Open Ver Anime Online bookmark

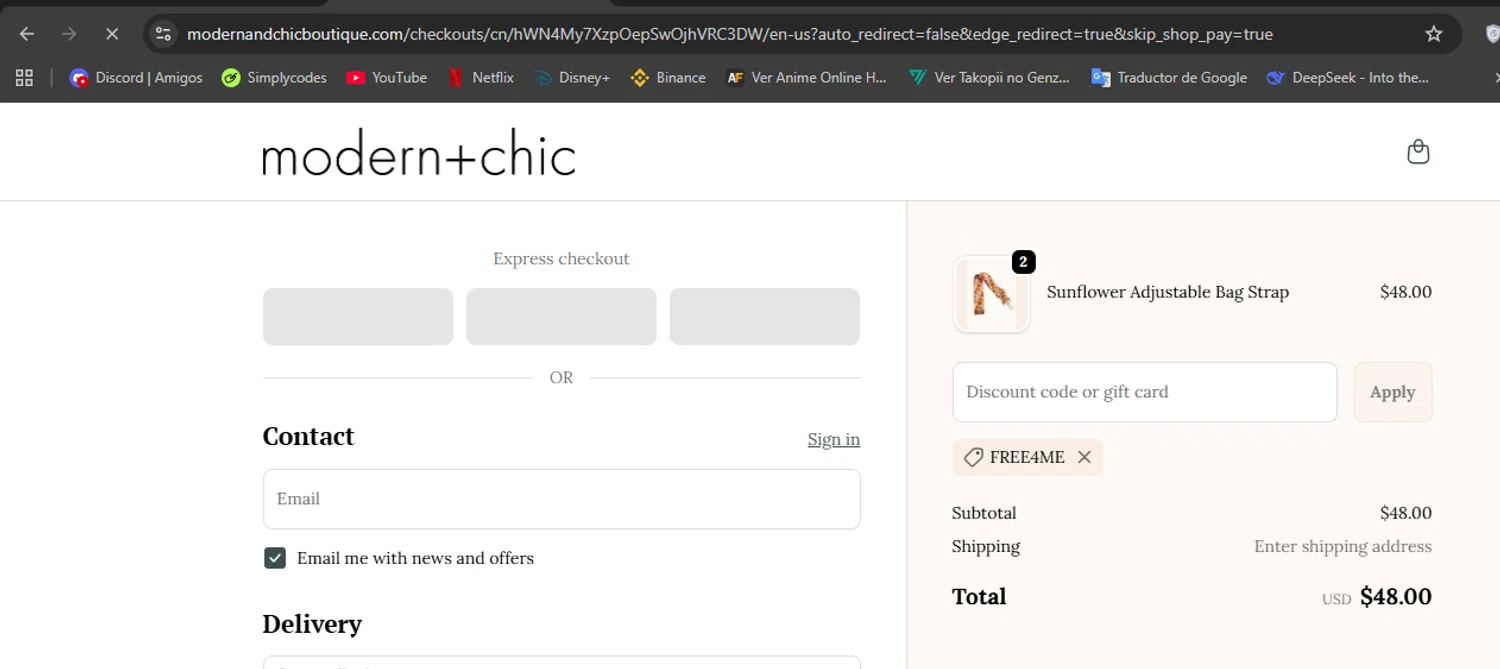[806, 77]
